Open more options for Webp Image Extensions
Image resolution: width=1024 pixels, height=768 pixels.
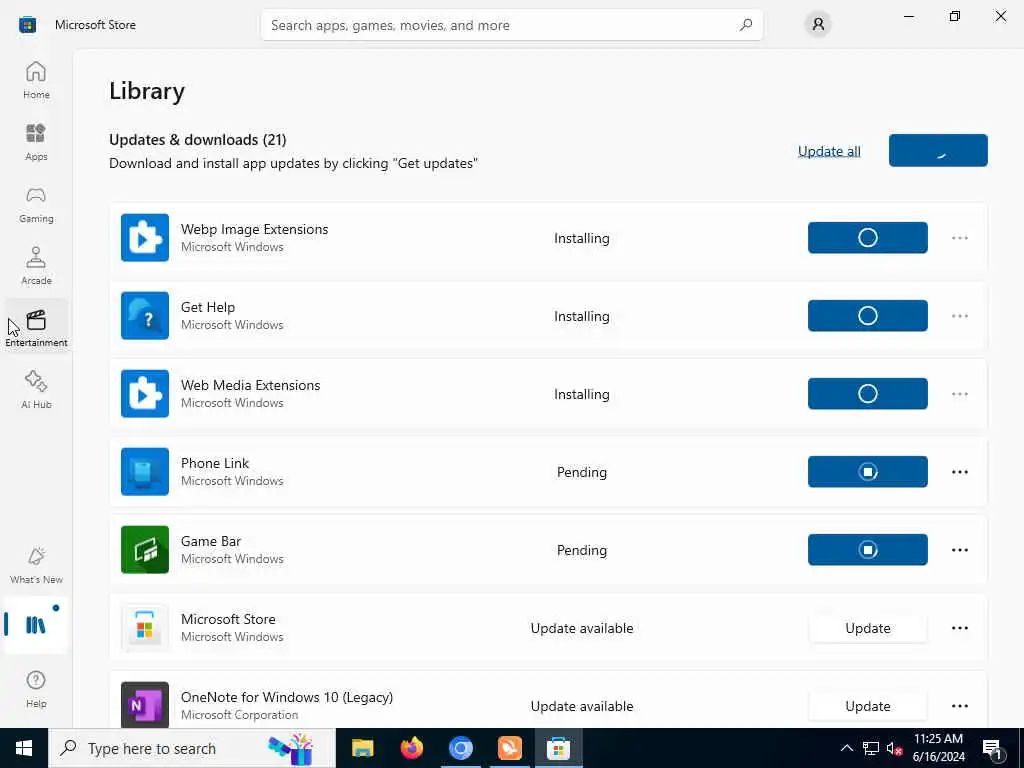pos(959,238)
